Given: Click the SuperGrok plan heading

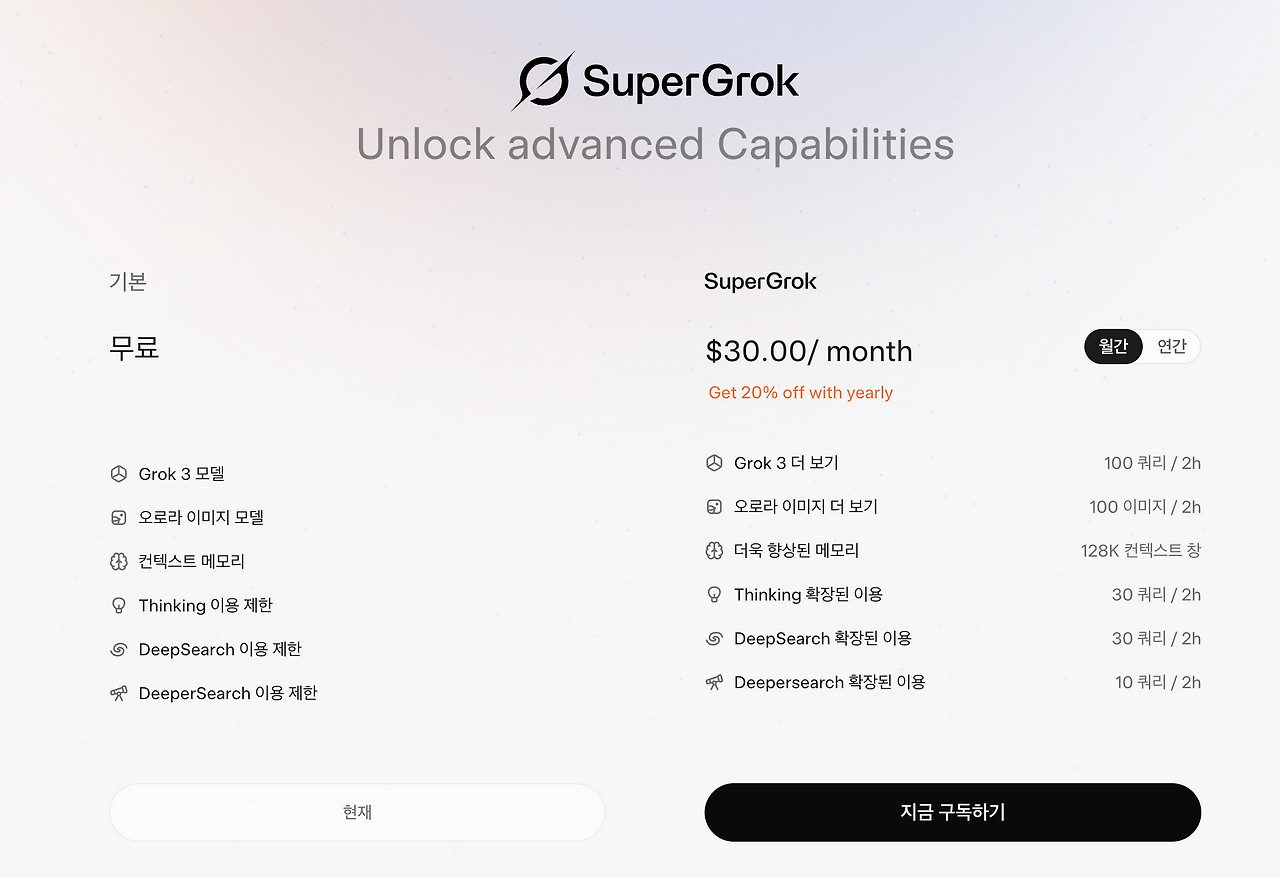Looking at the screenshot, I should click(760, 281).
